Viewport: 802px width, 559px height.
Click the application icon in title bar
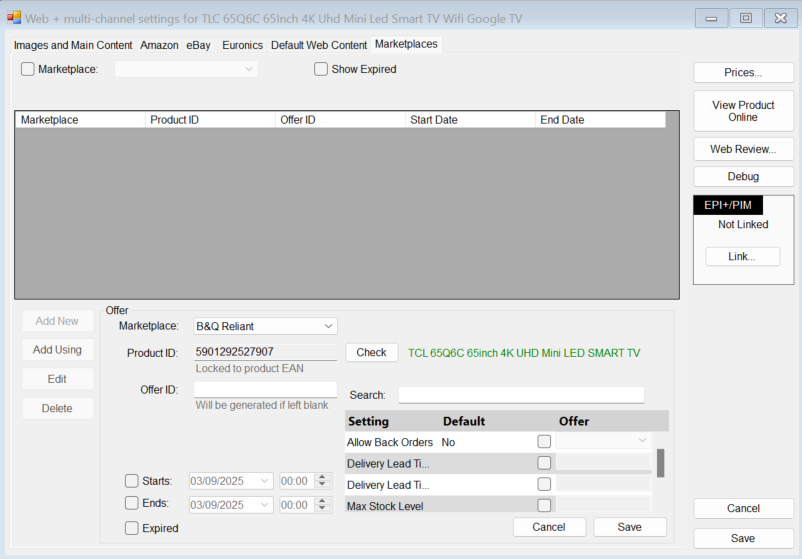tap(14, 18)
